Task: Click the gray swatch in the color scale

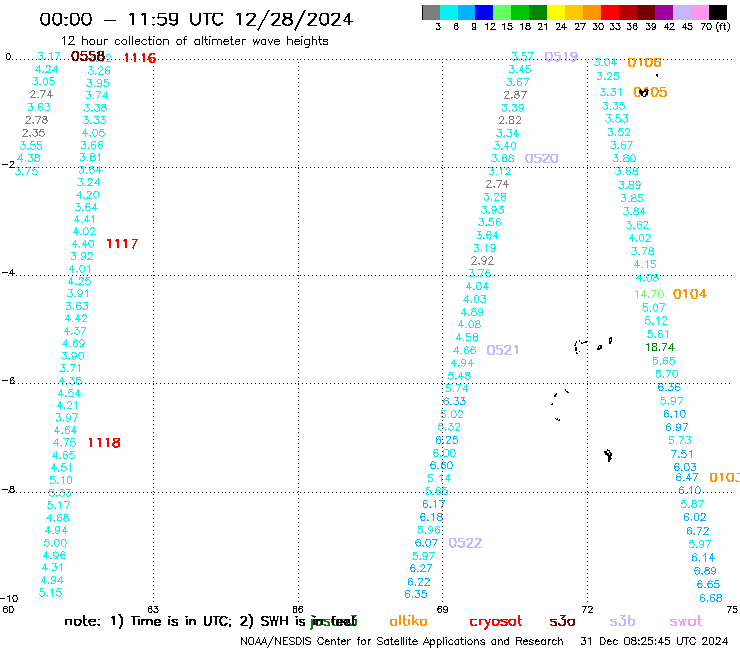Action: coord(431,12)
